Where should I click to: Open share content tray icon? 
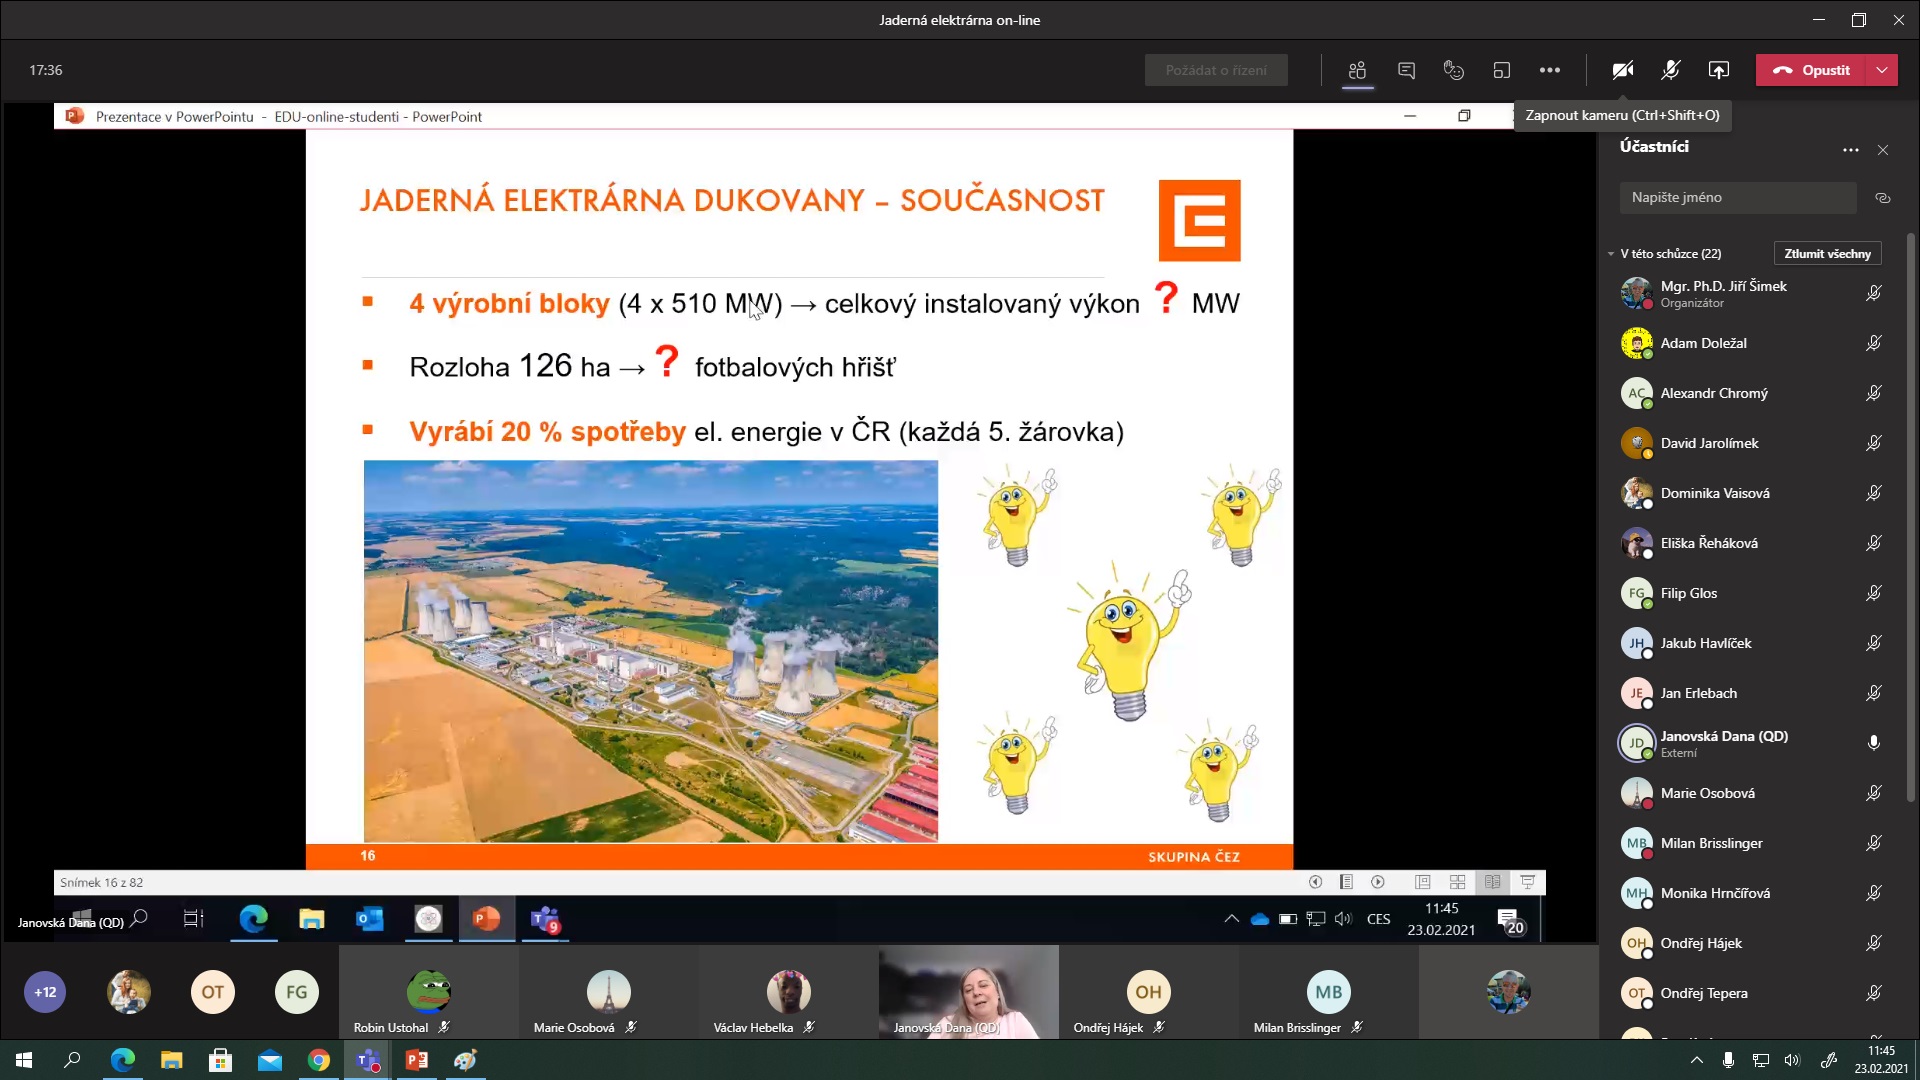(1718, 70)
